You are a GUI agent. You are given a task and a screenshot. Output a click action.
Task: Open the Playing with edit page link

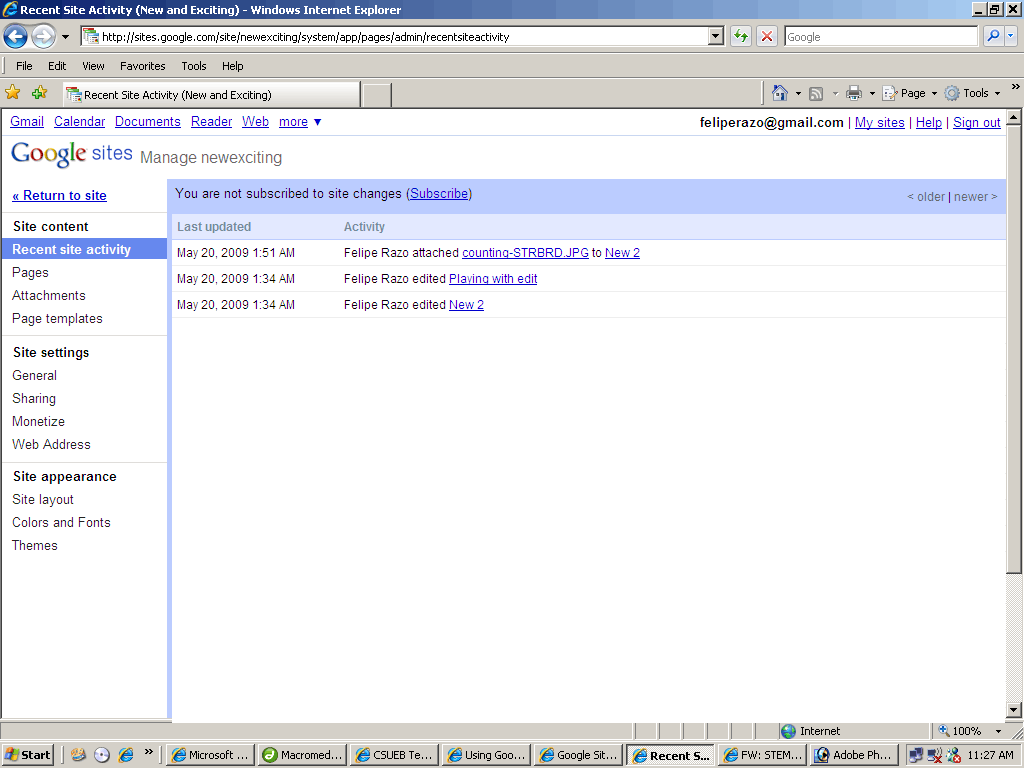pos(493,279)
